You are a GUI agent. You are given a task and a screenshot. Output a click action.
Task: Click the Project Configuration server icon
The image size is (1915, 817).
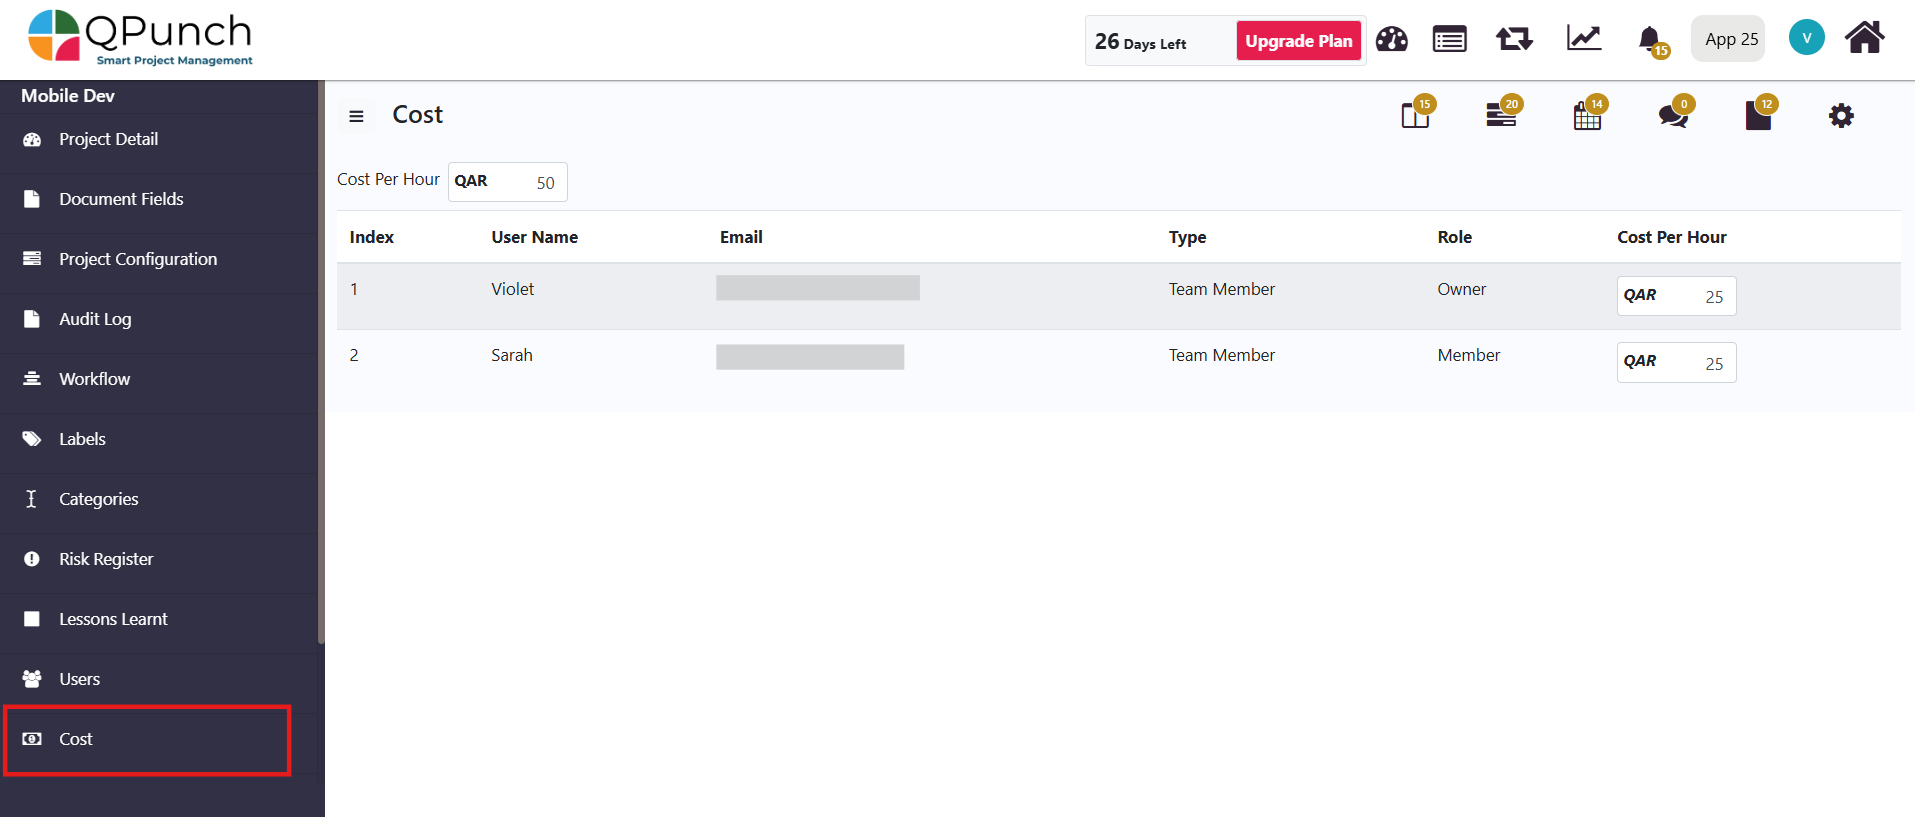32,259
